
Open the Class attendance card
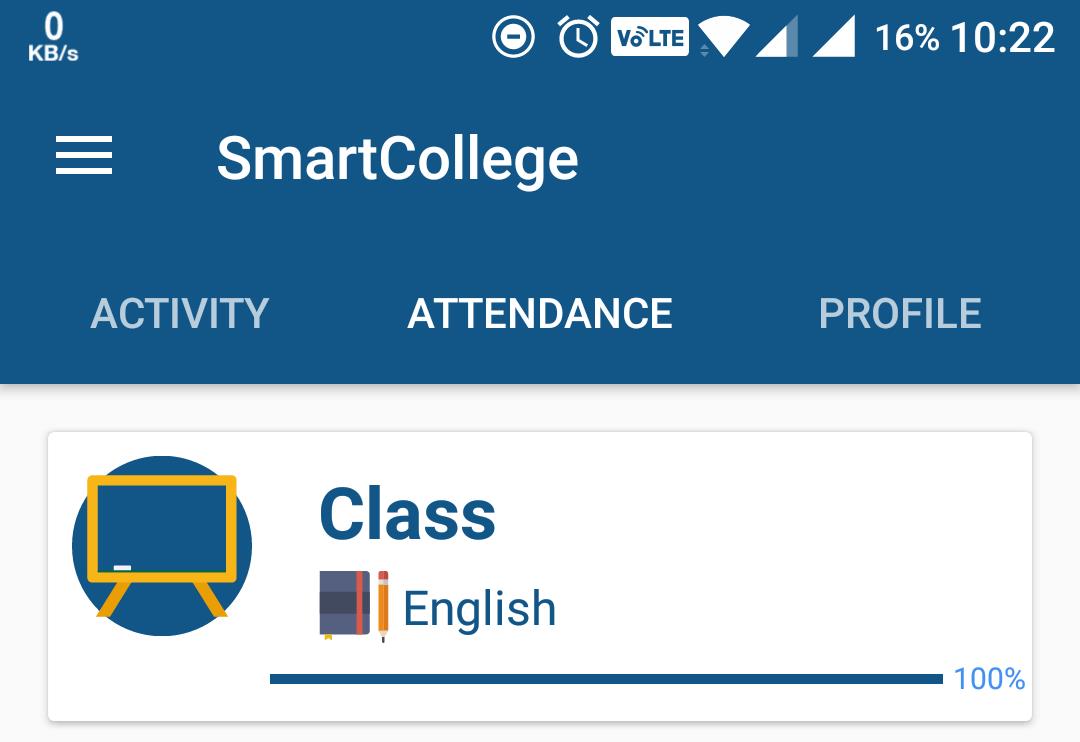tap(540, 577)
